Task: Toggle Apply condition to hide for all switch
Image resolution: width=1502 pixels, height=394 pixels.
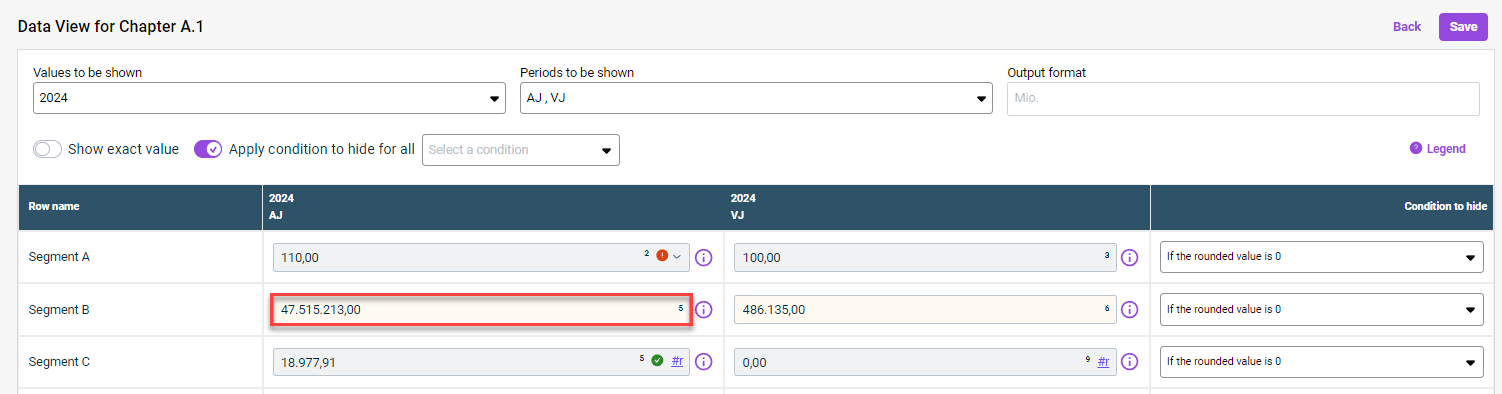Action: (x=208, y=149)
